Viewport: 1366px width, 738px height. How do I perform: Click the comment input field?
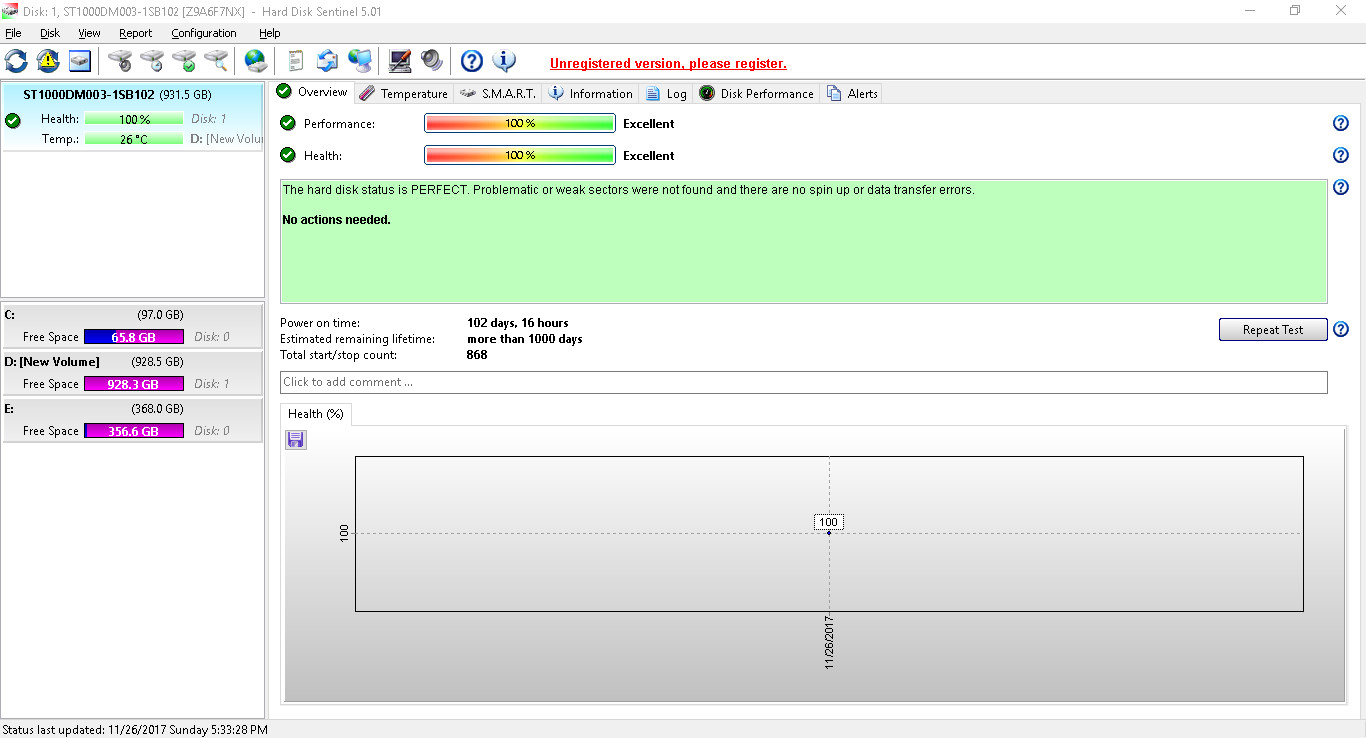pos(803,382)
